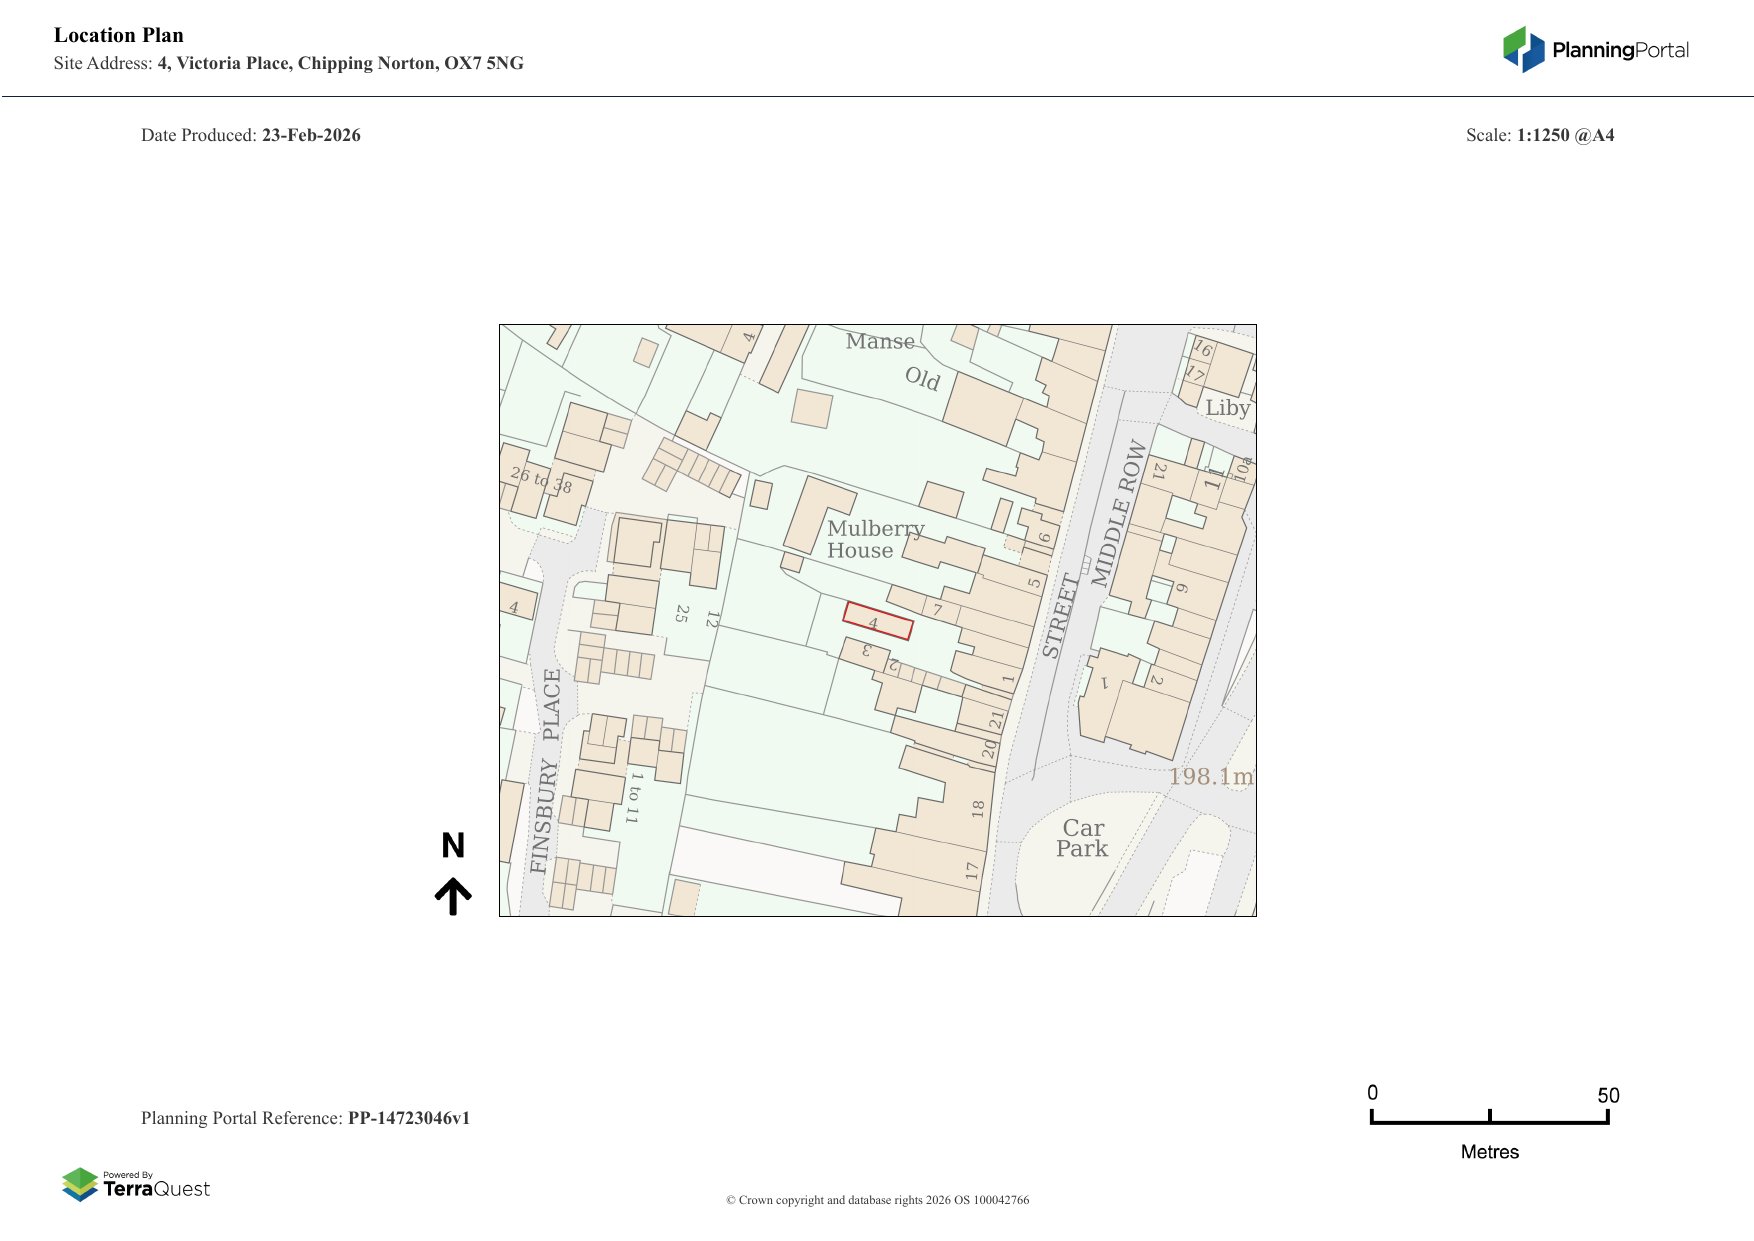
Task: Click the TerraQuest layered logo icon
Action: point(80,1184)
